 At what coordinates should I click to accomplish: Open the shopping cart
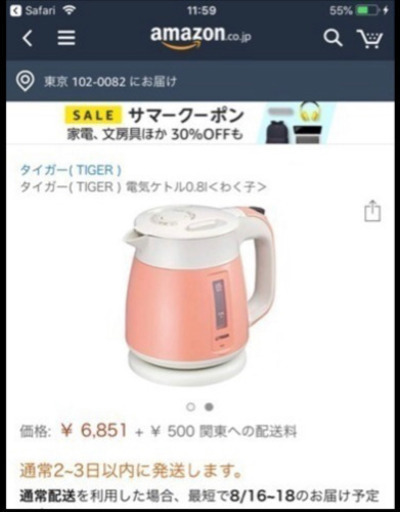pyautogui.click(x=370, y=39)
